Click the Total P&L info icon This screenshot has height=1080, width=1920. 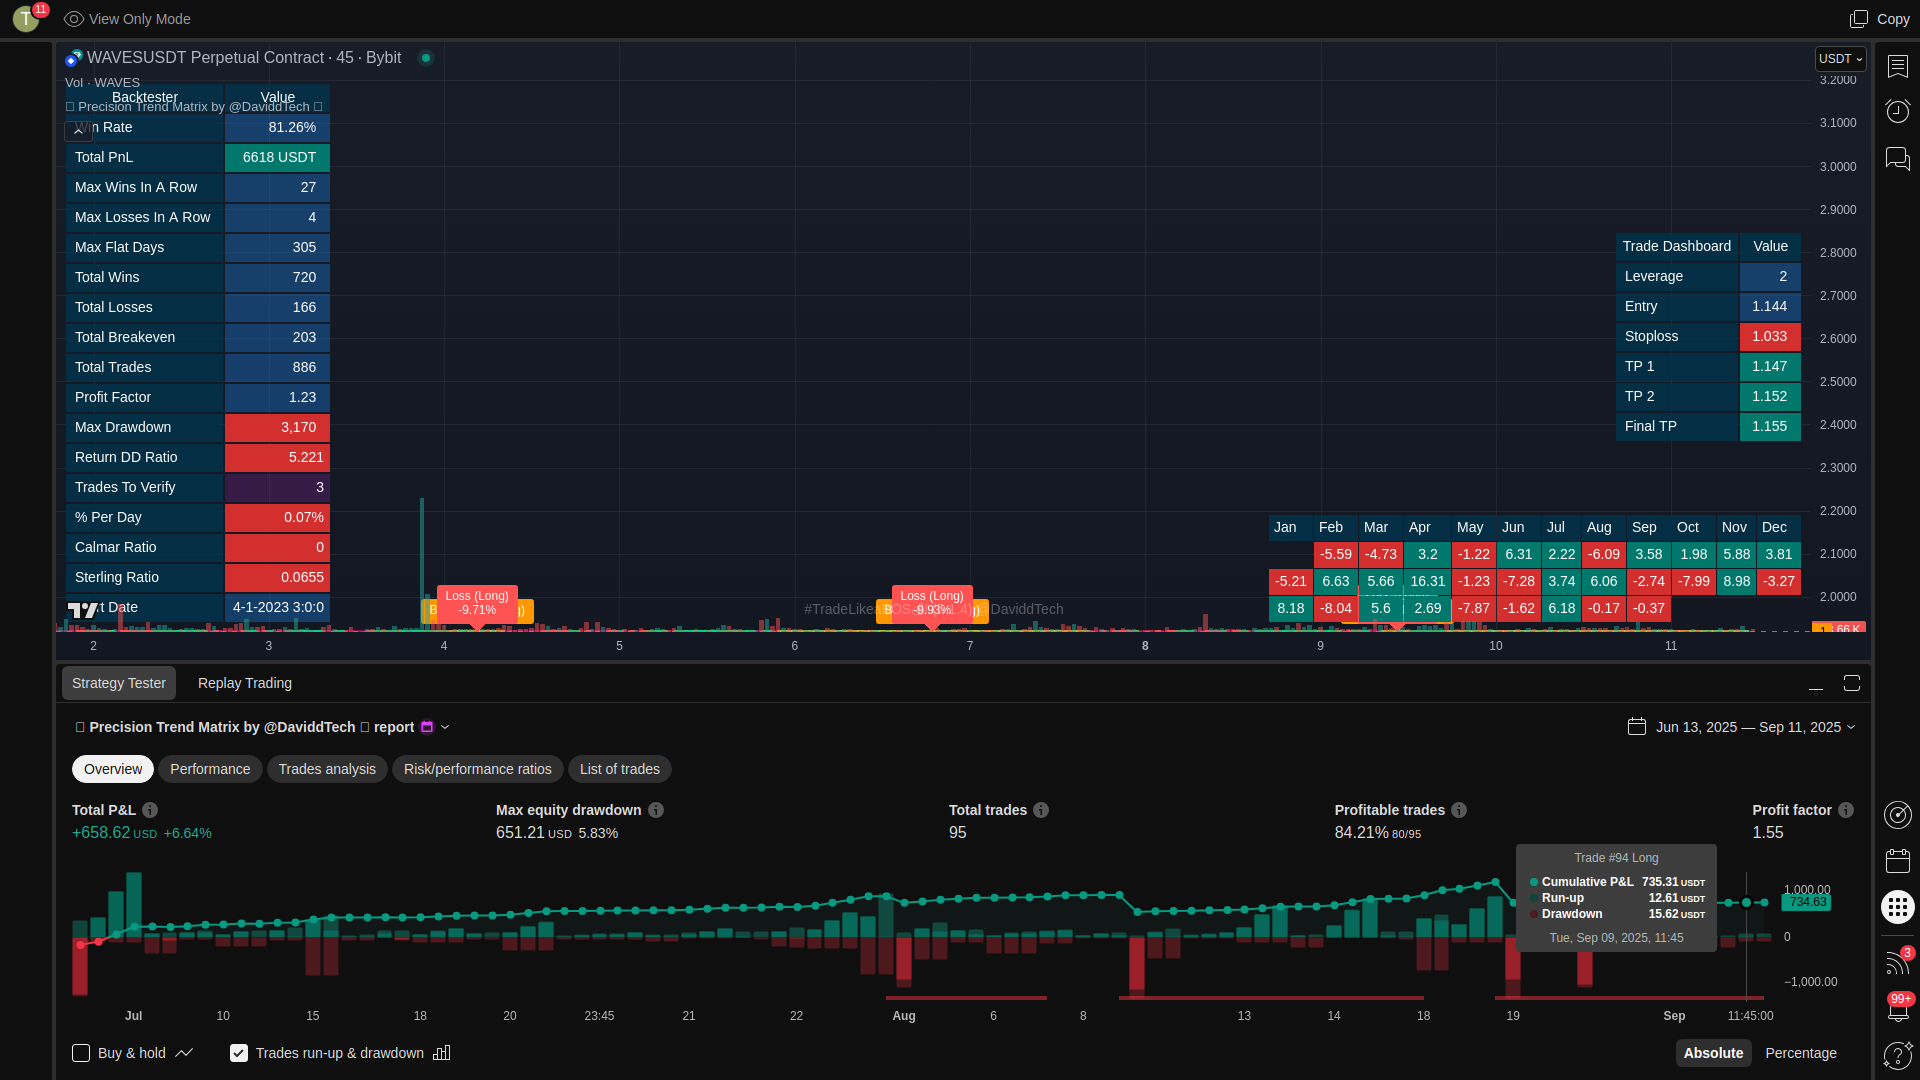click(150, 810)
